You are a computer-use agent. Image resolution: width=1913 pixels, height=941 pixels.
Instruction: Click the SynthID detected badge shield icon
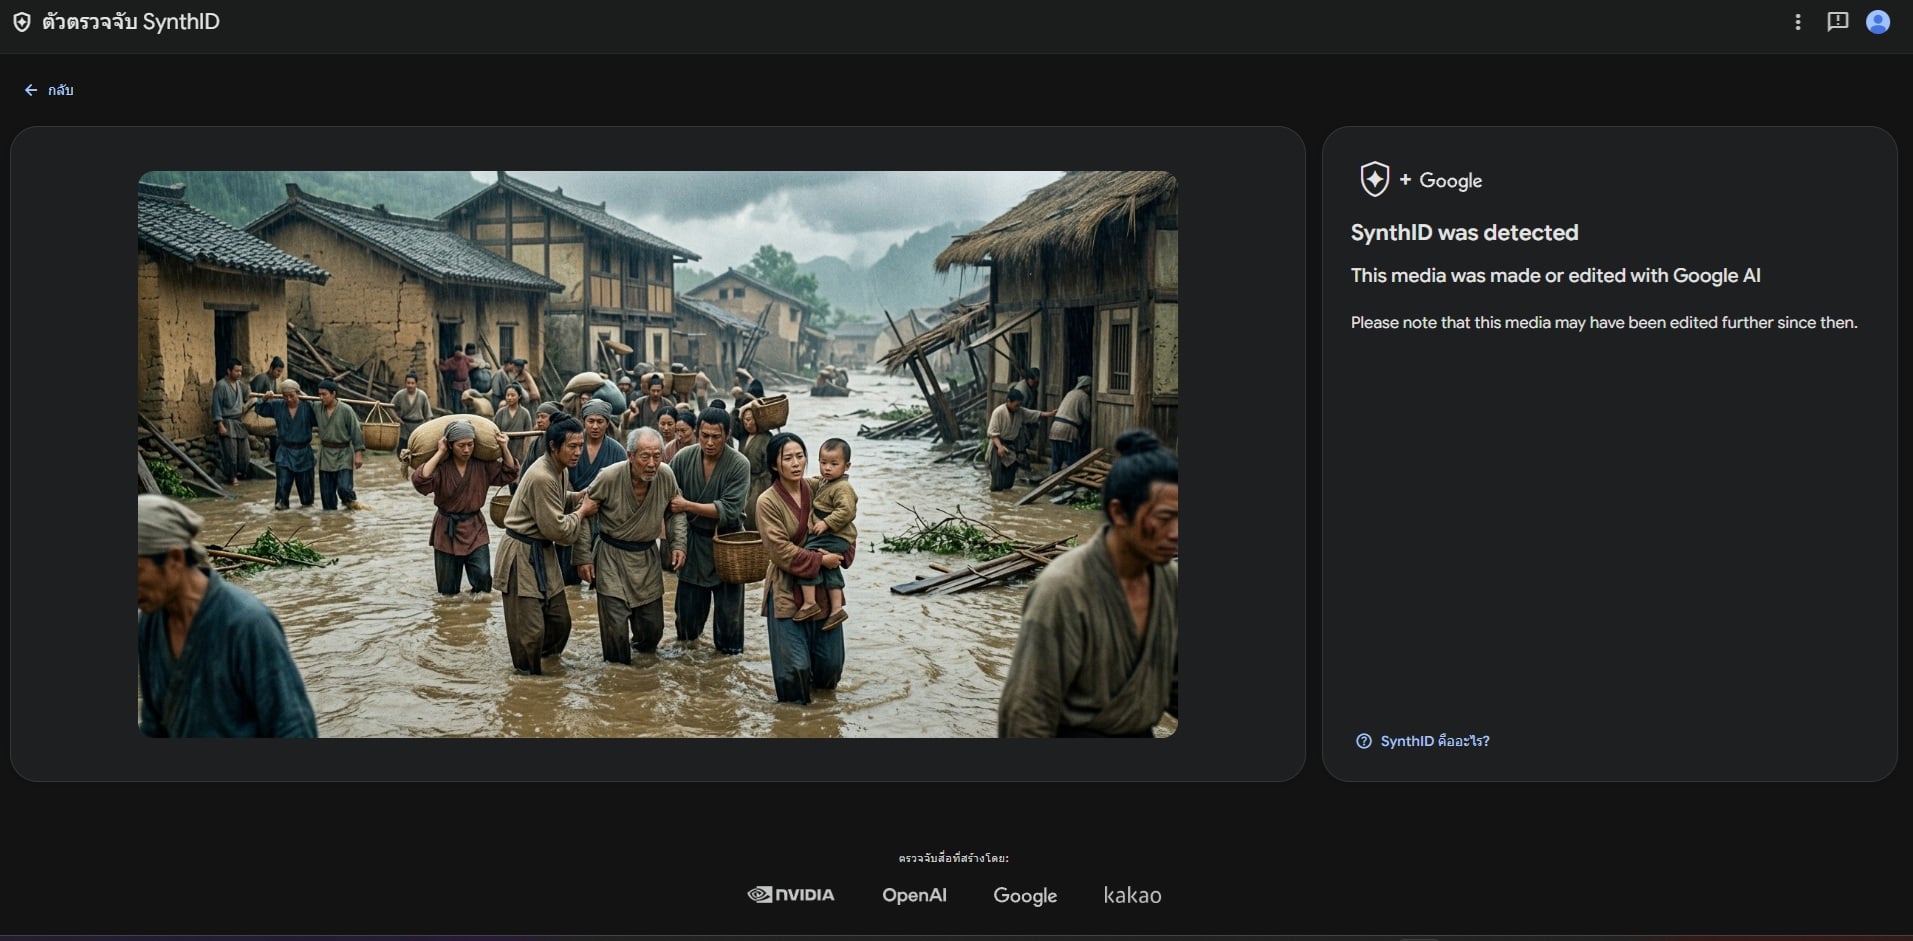coord(1374,180)
